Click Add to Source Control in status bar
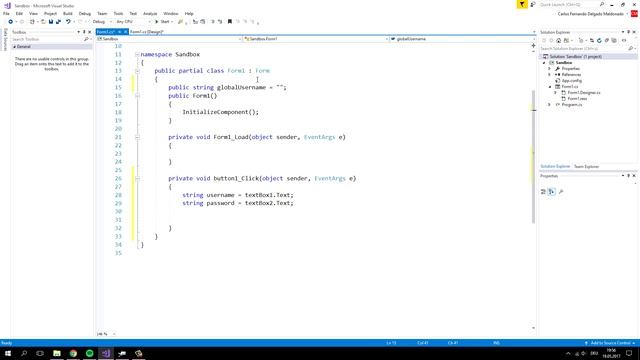This screenshot has height=360, width=640. pos(610,343)
